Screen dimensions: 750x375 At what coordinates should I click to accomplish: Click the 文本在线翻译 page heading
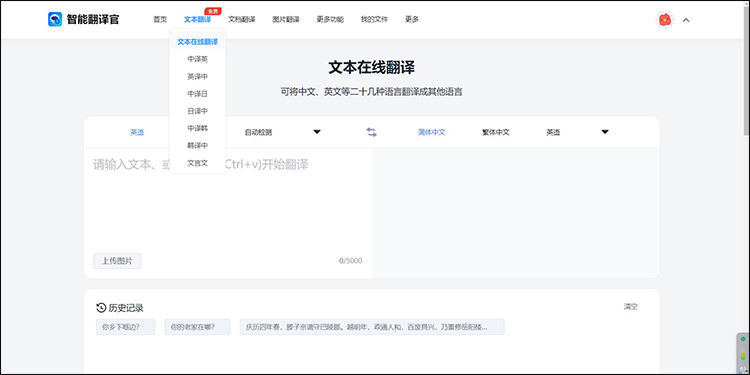(372, 67)
